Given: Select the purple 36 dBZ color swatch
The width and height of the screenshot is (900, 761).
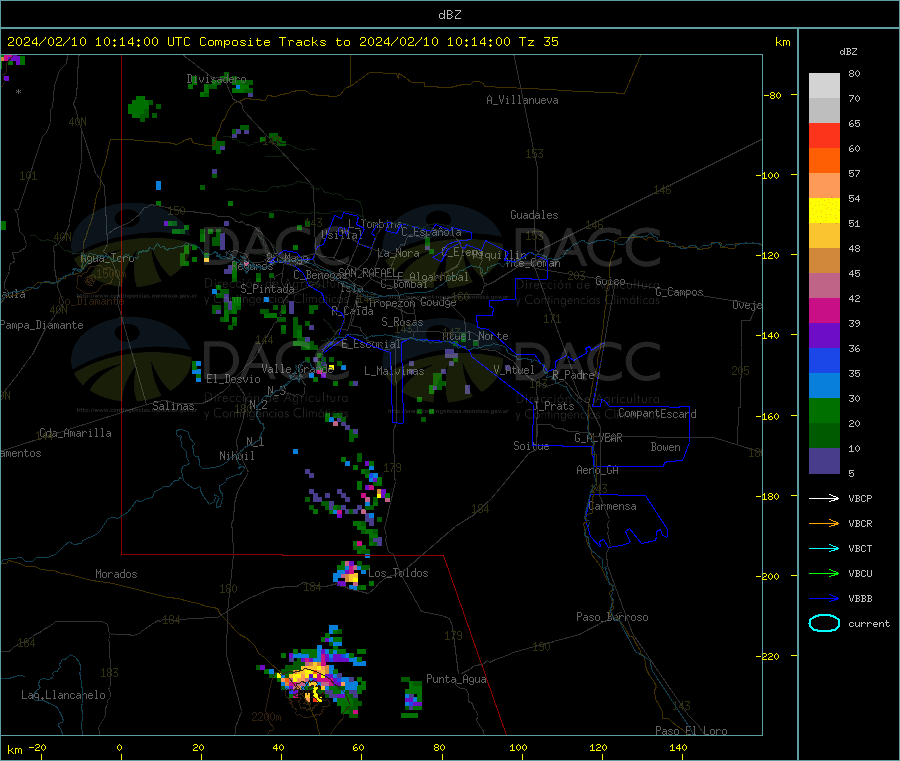Looking at the screenshot, I should [824, 336].
